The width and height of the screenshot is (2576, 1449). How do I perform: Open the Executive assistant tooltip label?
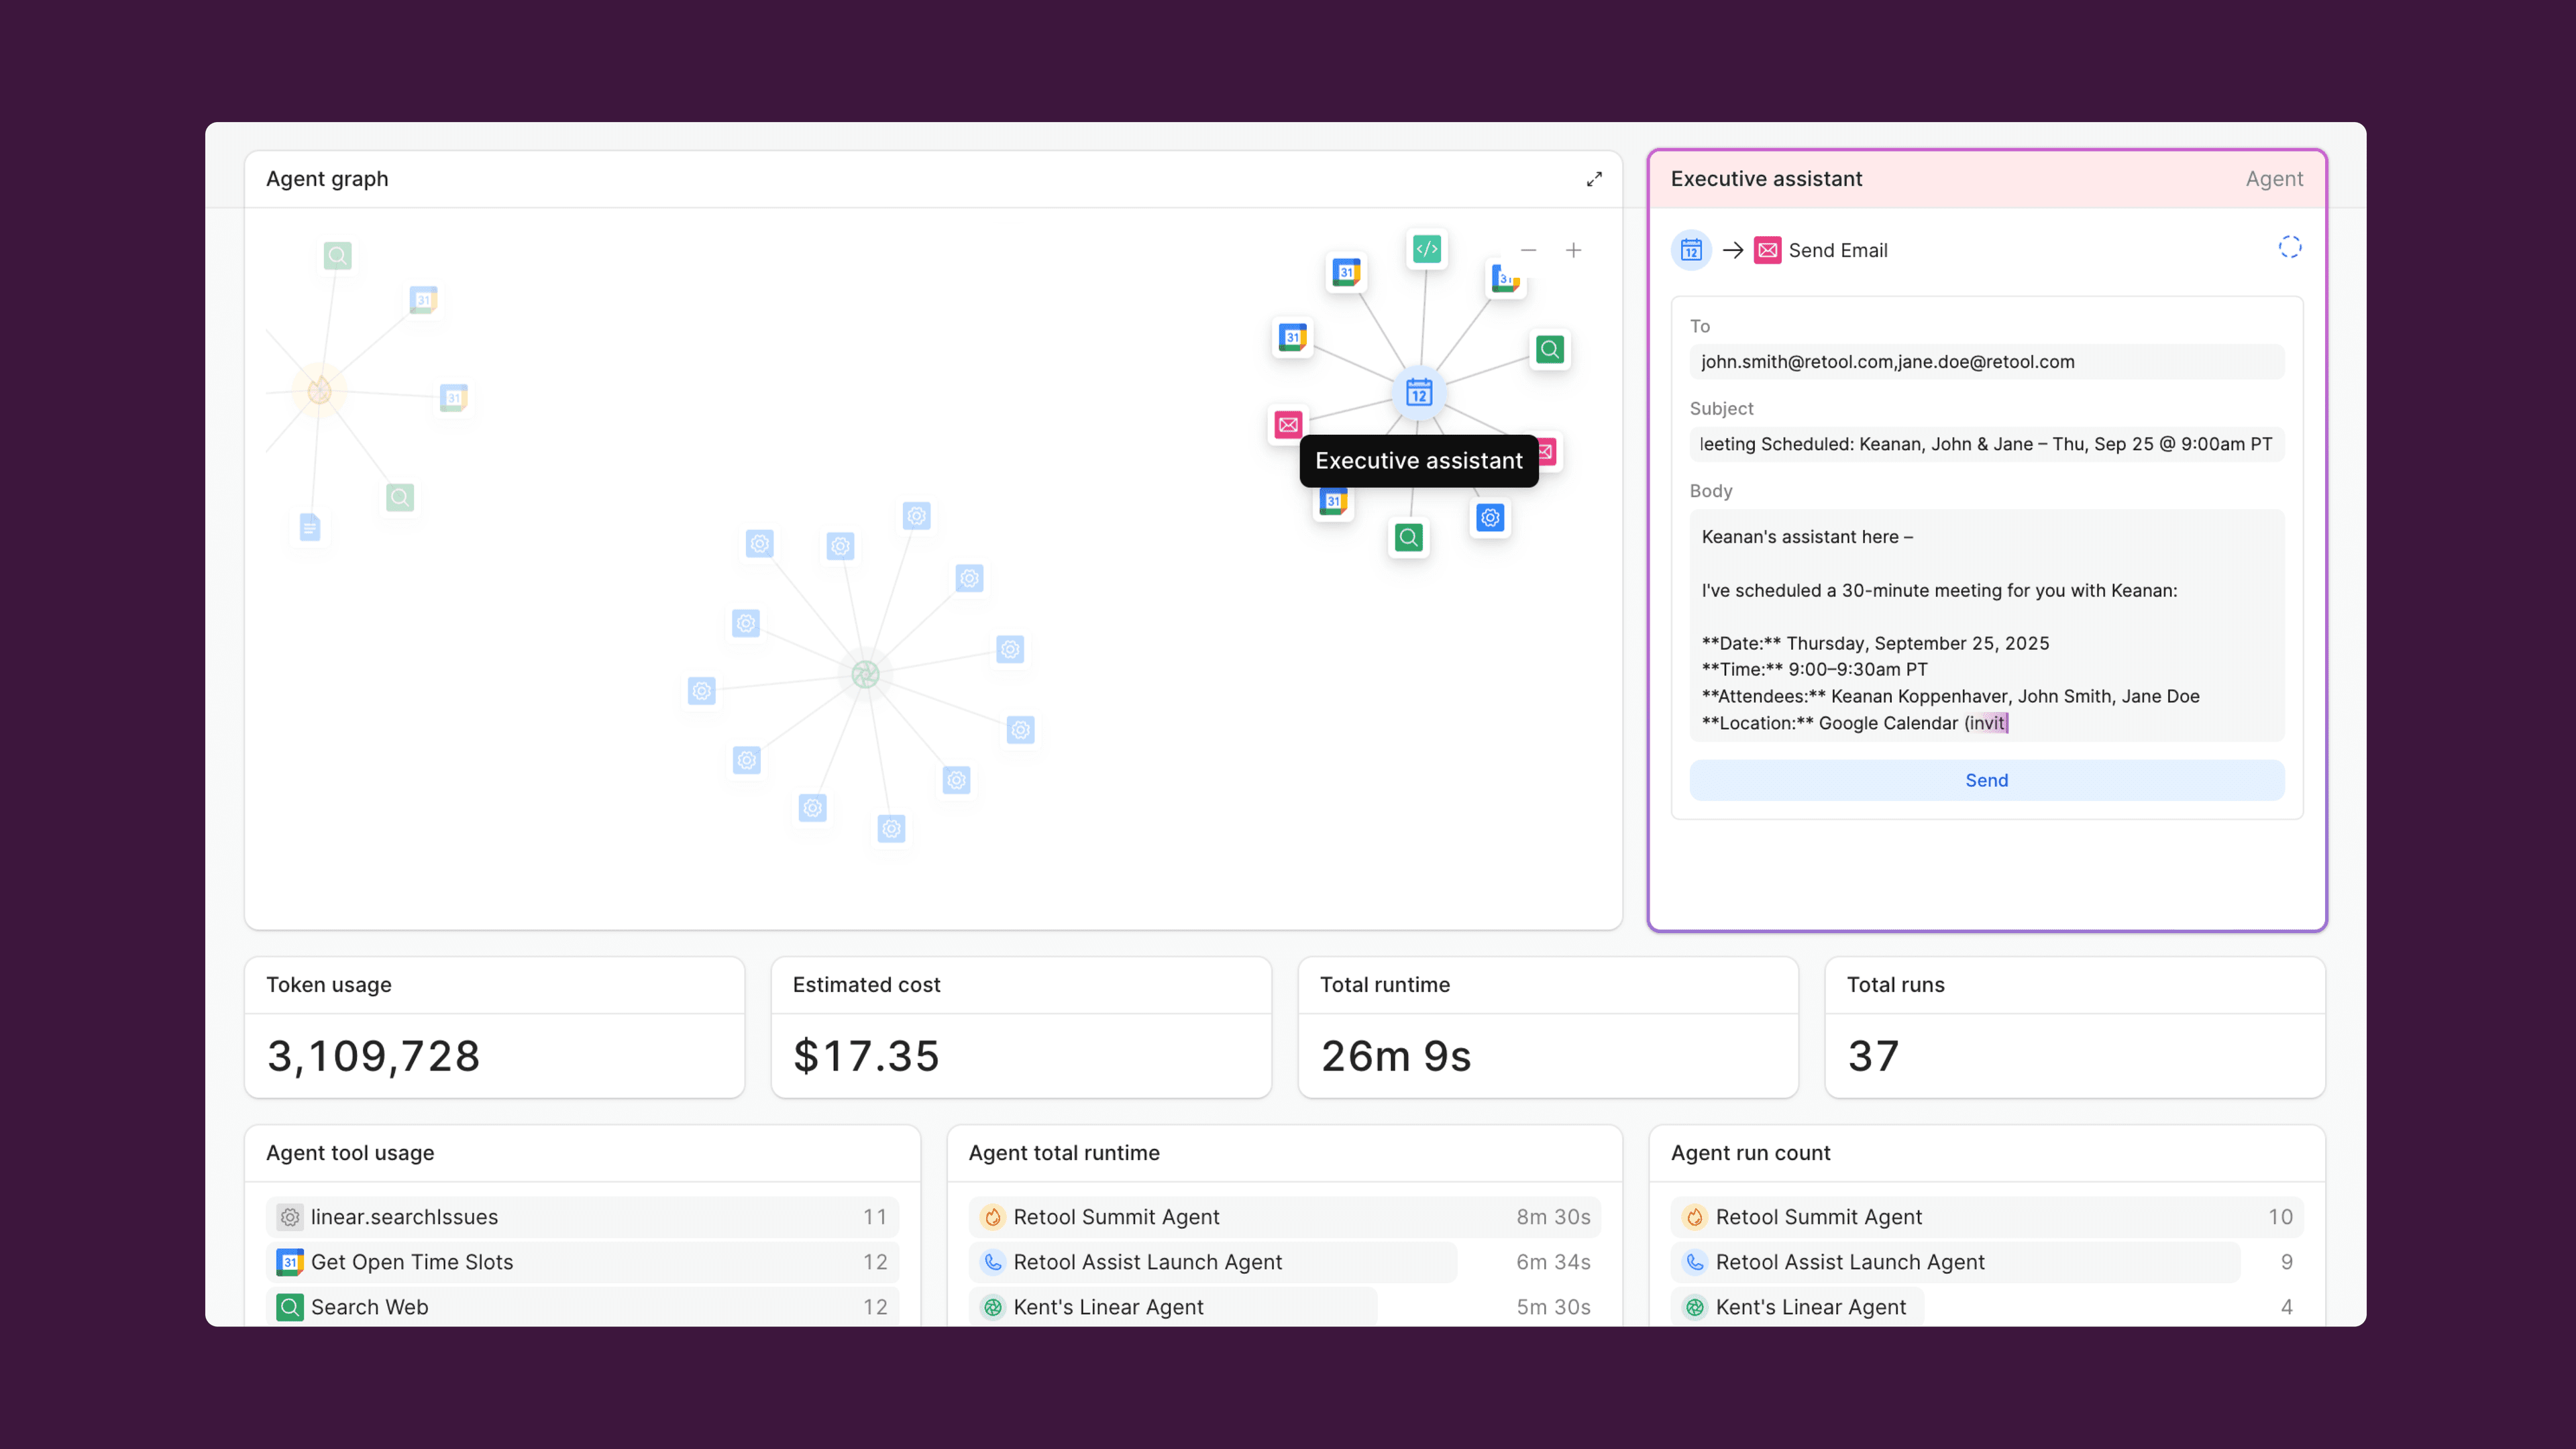coord(1419,461)
